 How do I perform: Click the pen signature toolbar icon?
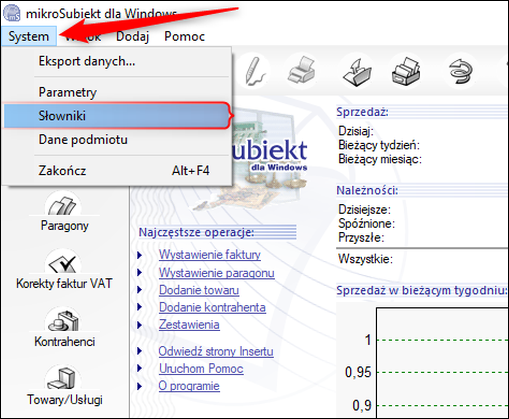click(x=255, y=71)
